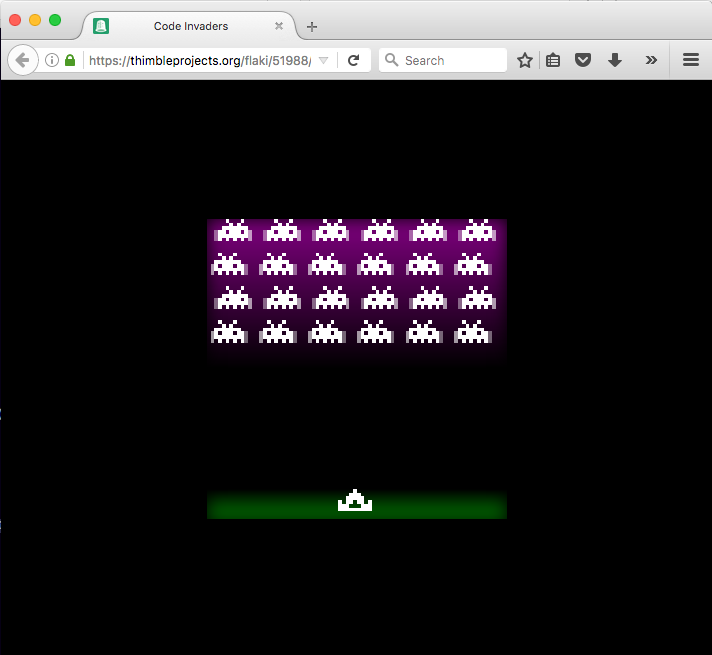Image resolution: width=712 pixels, height=655 pixels.
Task: Click the player ship in the green bar
Action: [x=355, y=501]
